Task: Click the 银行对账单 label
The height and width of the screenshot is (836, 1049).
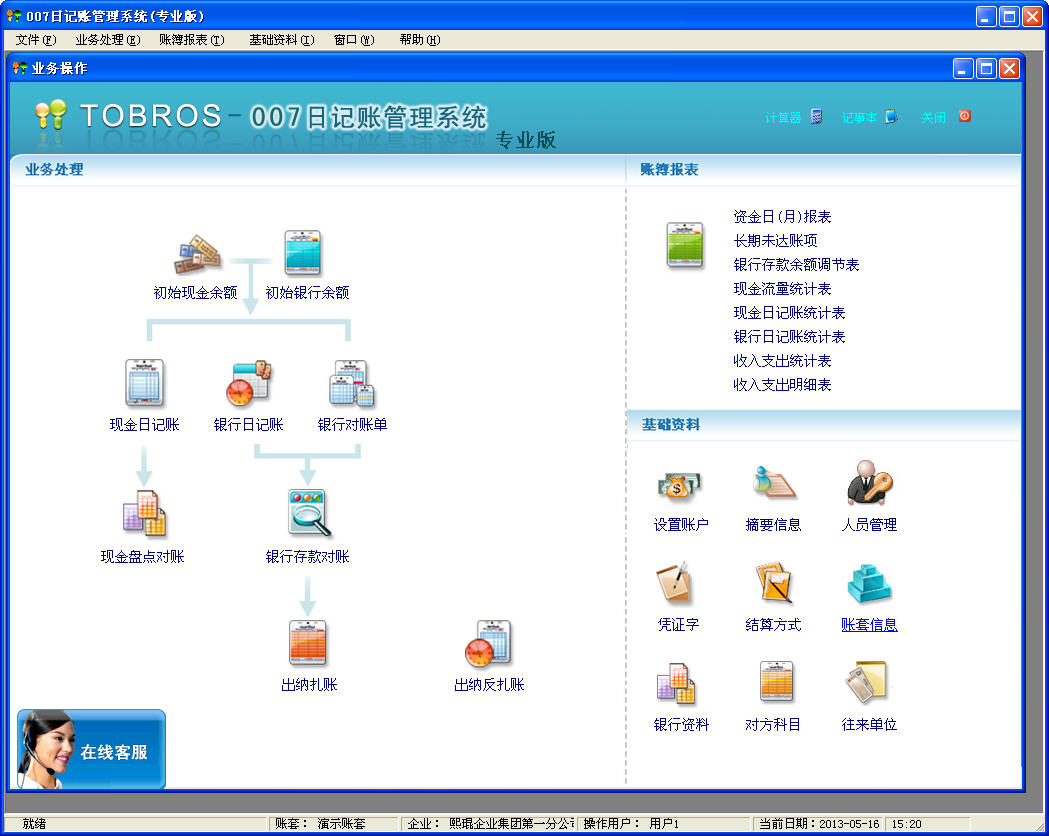Action: 353,425
